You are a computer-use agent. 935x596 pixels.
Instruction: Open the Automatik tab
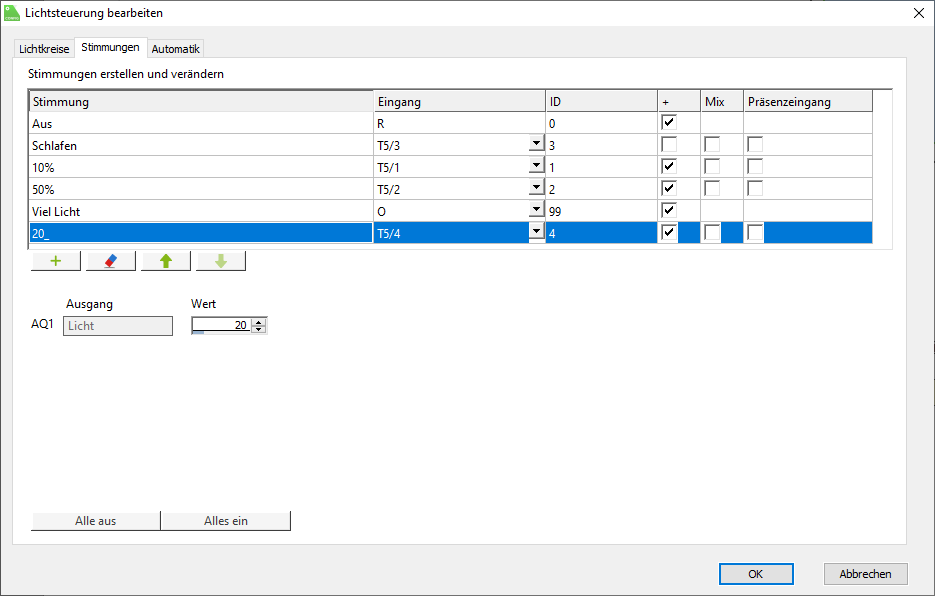[x=176, y=49]
